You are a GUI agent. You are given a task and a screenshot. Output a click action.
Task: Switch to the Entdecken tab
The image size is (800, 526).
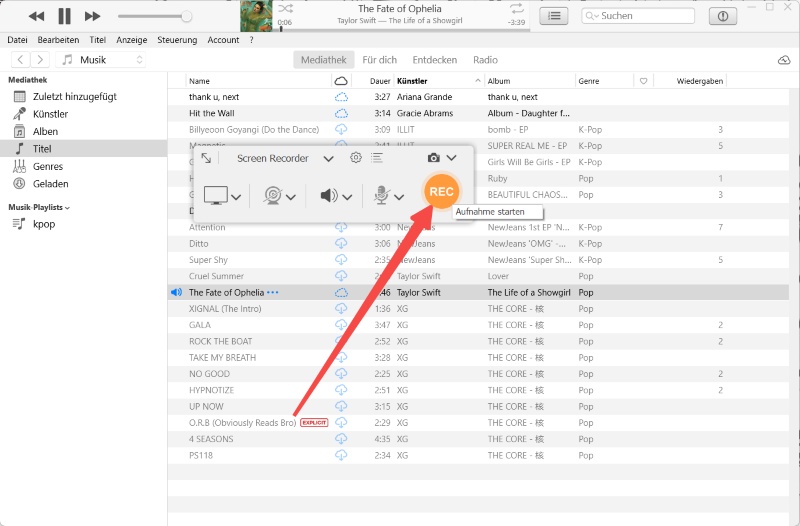pos(435,60)
